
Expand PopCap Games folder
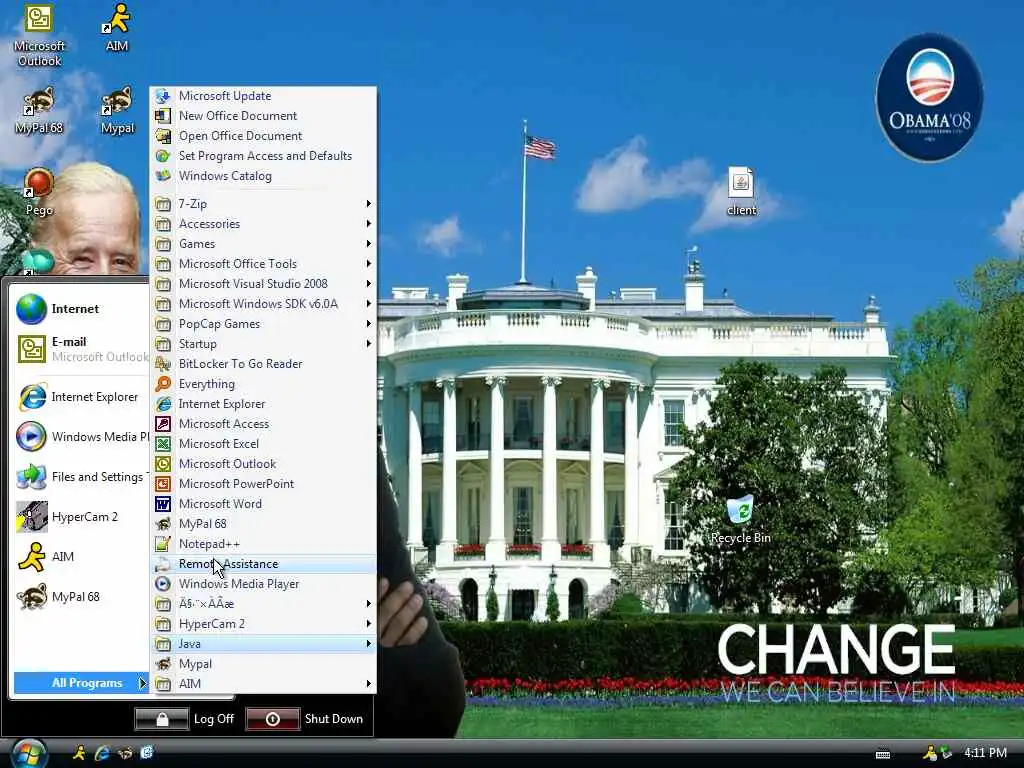[264, 324]
